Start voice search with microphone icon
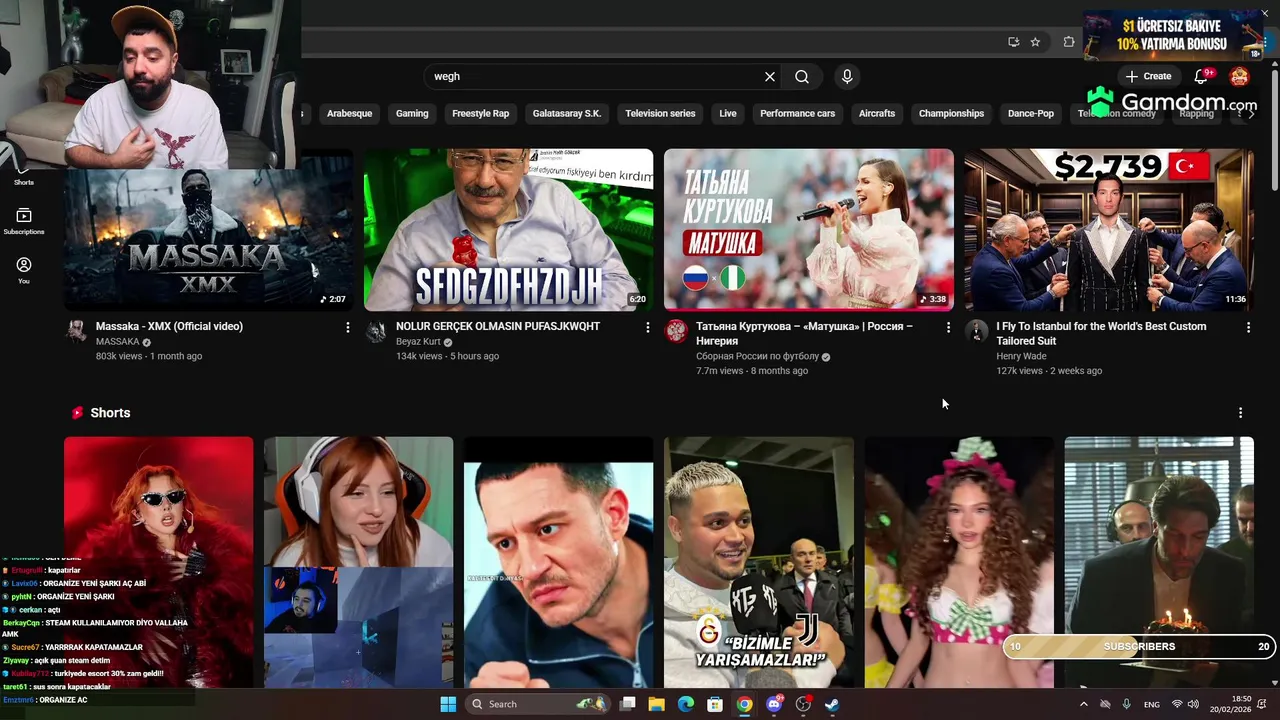The width and height of the screenshot is (1280, 720). pyautogui.click(x=847, y=77)
